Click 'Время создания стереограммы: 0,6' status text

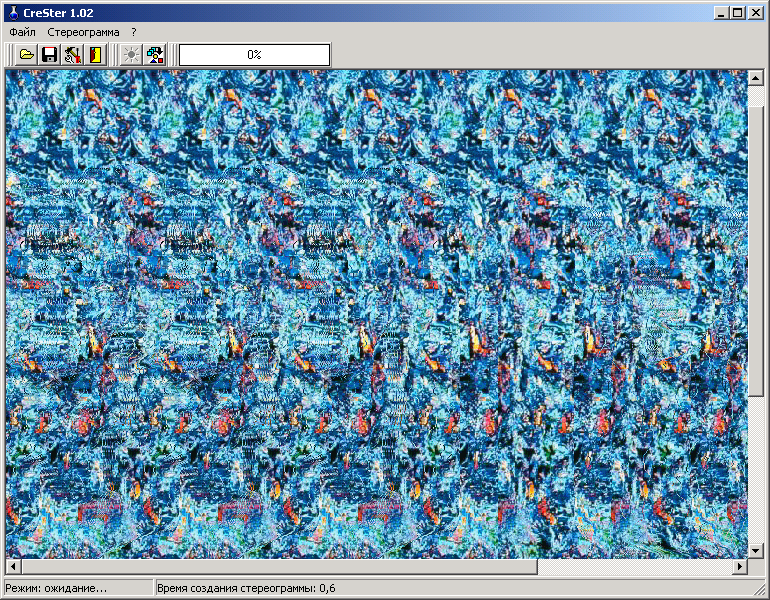246,588
